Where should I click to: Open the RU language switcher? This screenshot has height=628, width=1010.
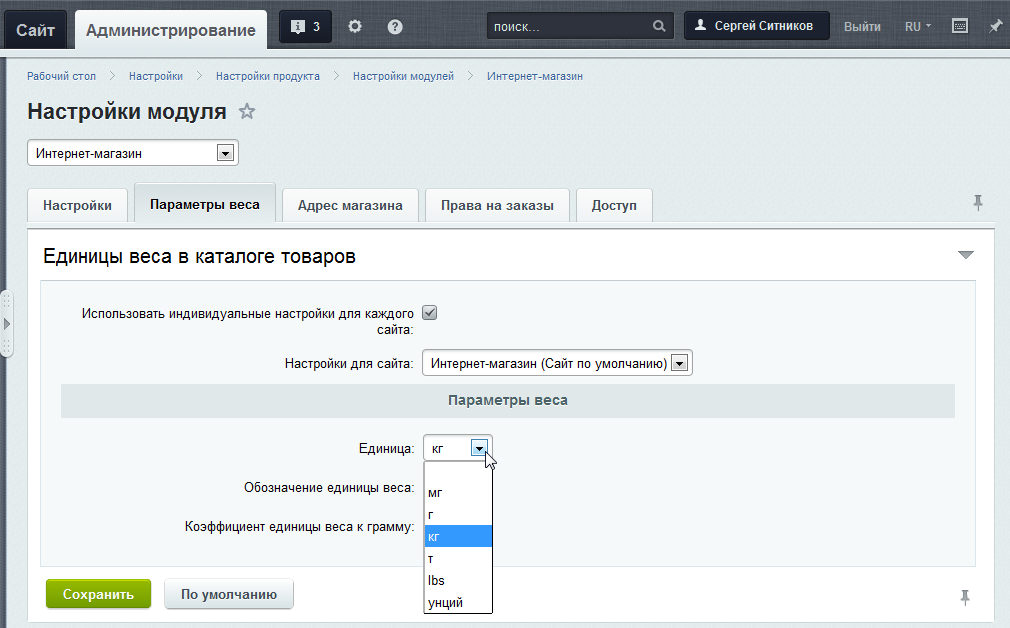click(x=918, y=26)
